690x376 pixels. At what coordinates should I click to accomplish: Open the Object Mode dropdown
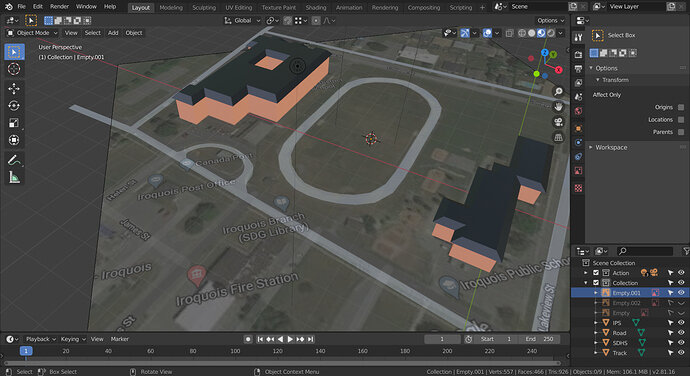tap(32, 33)
